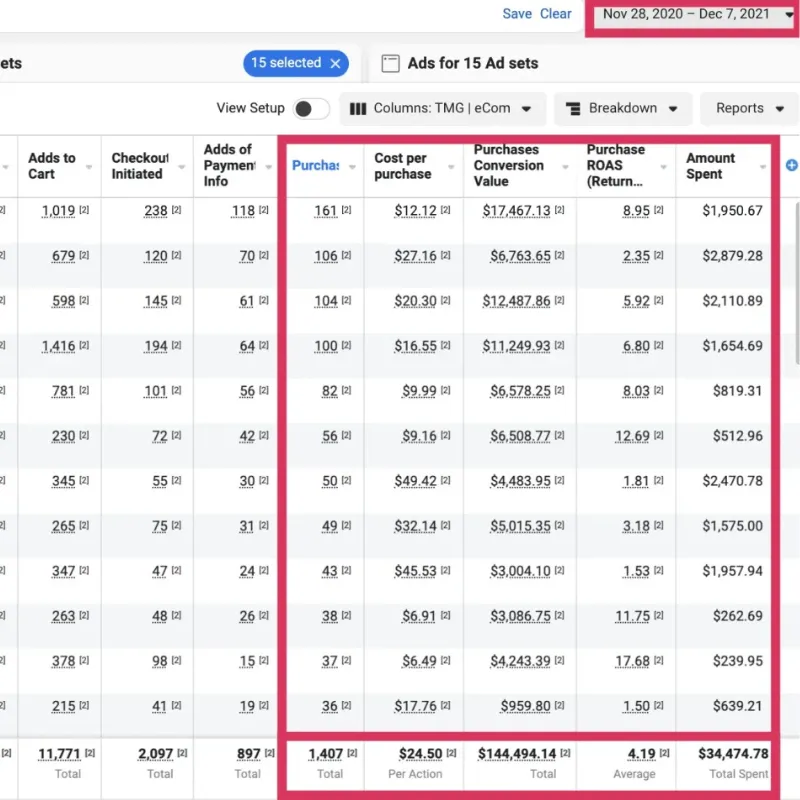The image size is (800, 800).
Task: Click the 8.95 ROAS value
Action: tap(636, 211)
